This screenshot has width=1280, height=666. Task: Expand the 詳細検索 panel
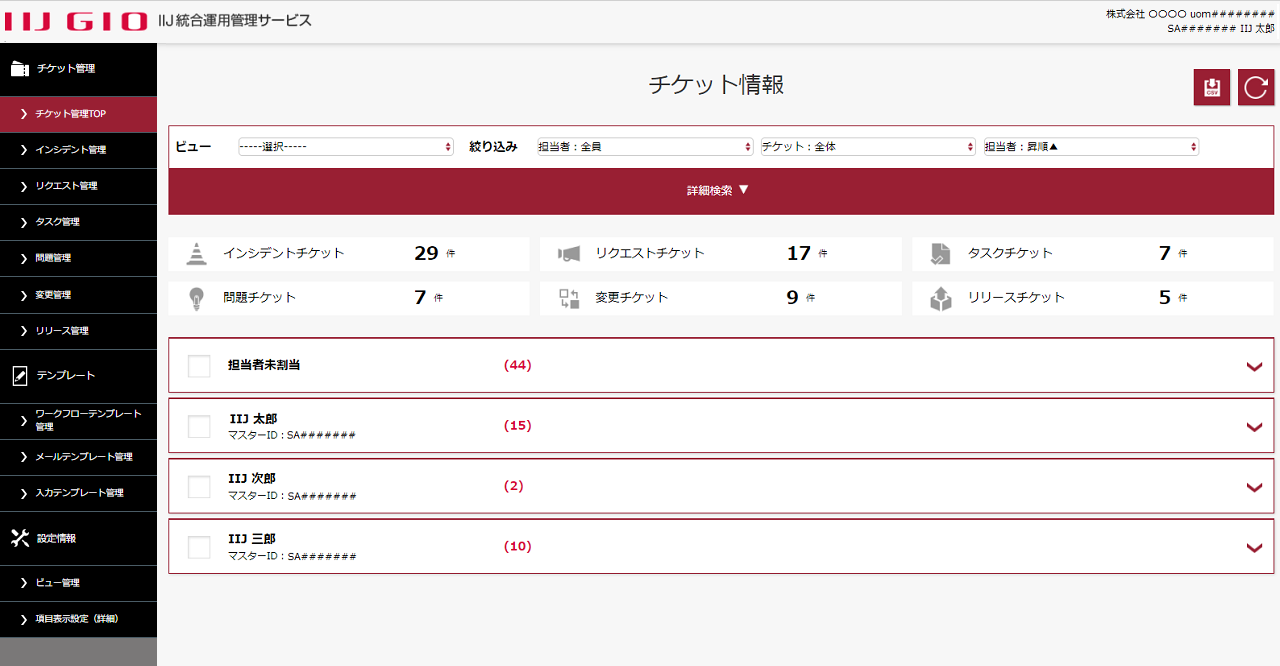coord(721,191)
